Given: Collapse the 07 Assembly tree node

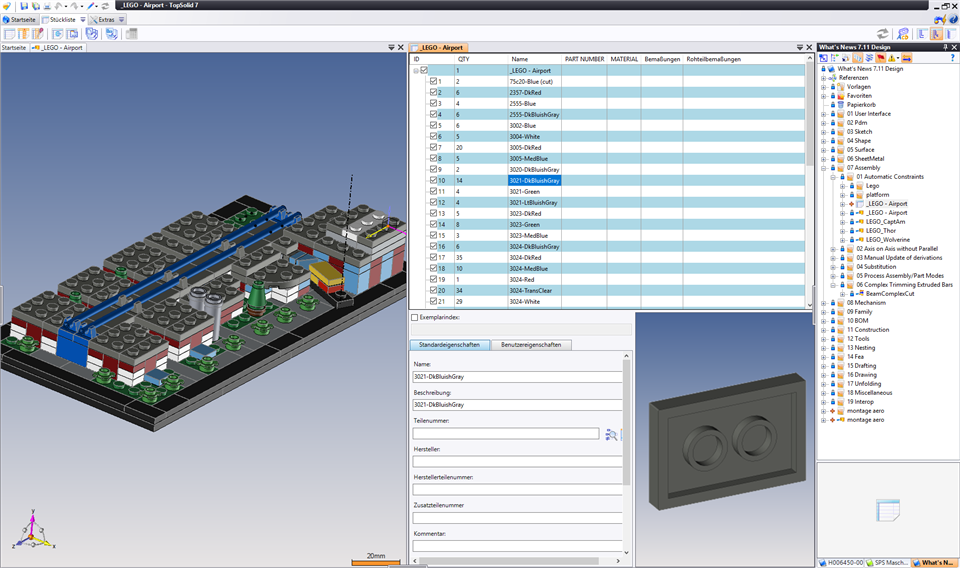Looking at the screenshot, I should [823, 168].
